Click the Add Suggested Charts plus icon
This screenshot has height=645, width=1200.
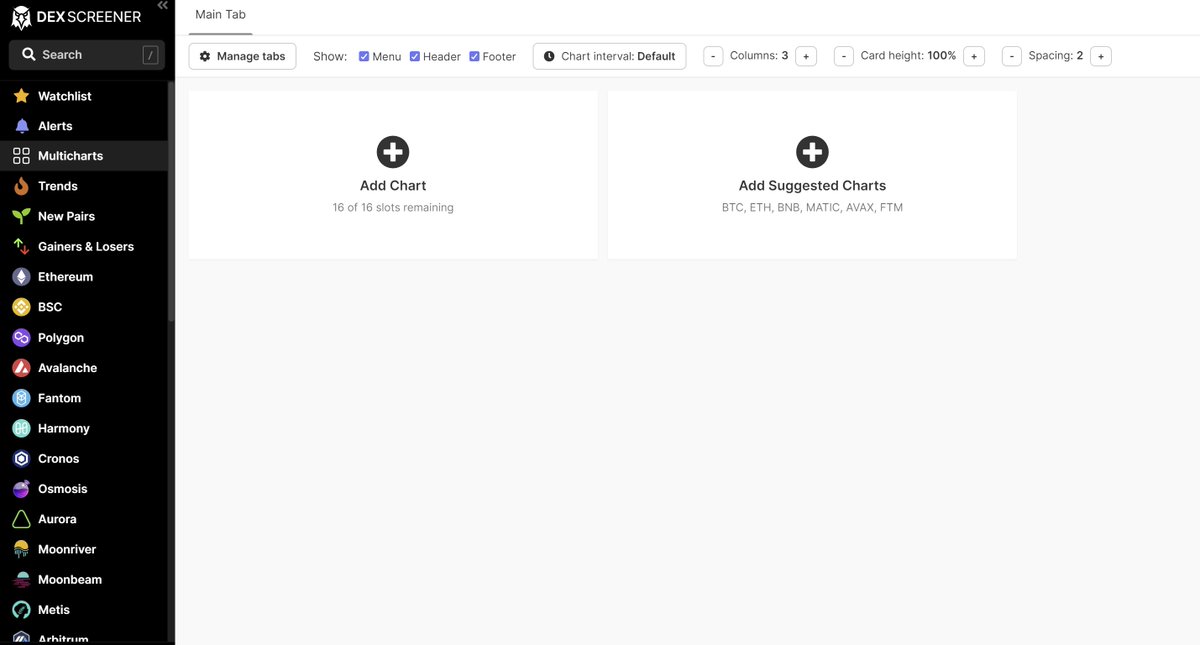click(812, 152)
